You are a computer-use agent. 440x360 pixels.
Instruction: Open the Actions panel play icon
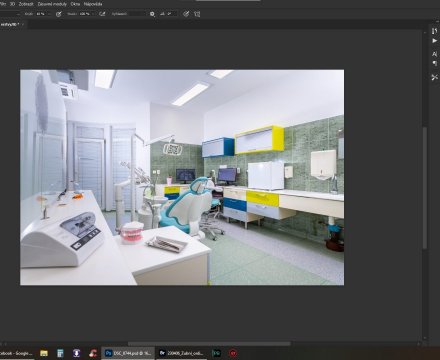434,41
